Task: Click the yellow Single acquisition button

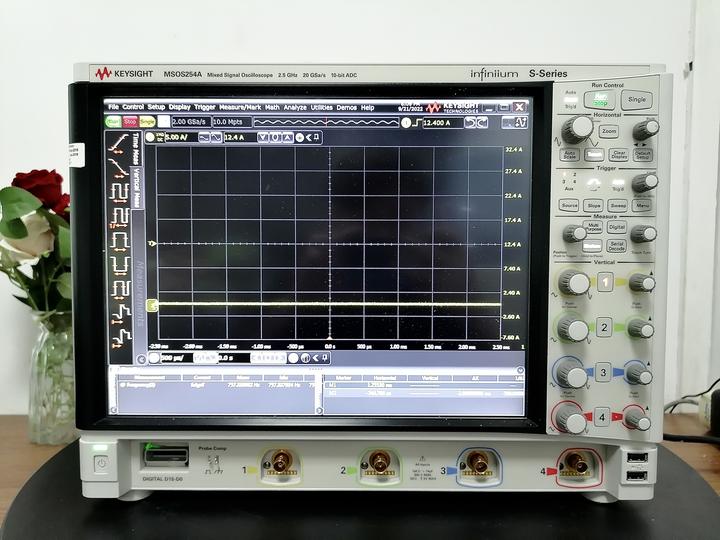Action: click(146, 122)
